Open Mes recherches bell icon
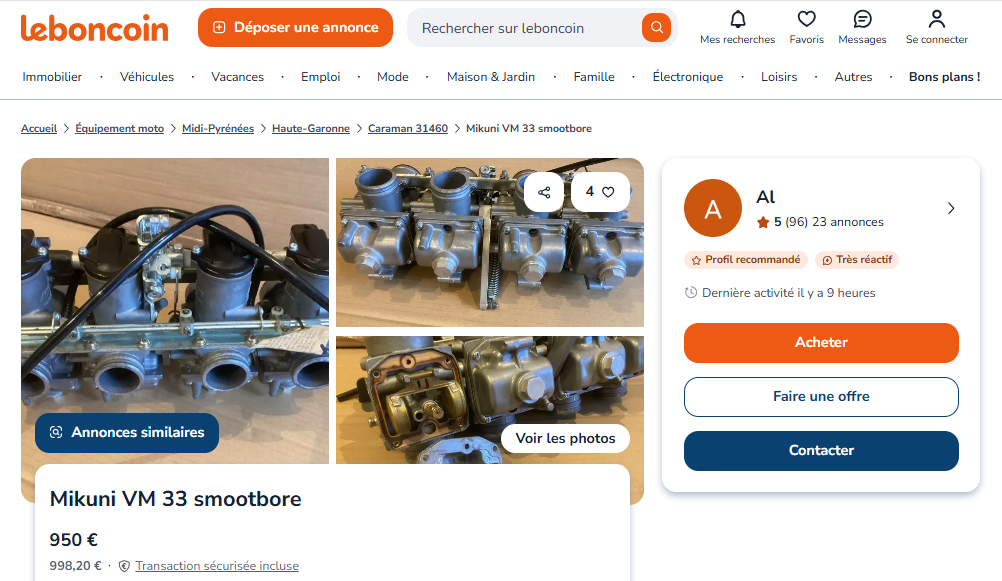Screen dimensions: 1002x581 point(737,19)
